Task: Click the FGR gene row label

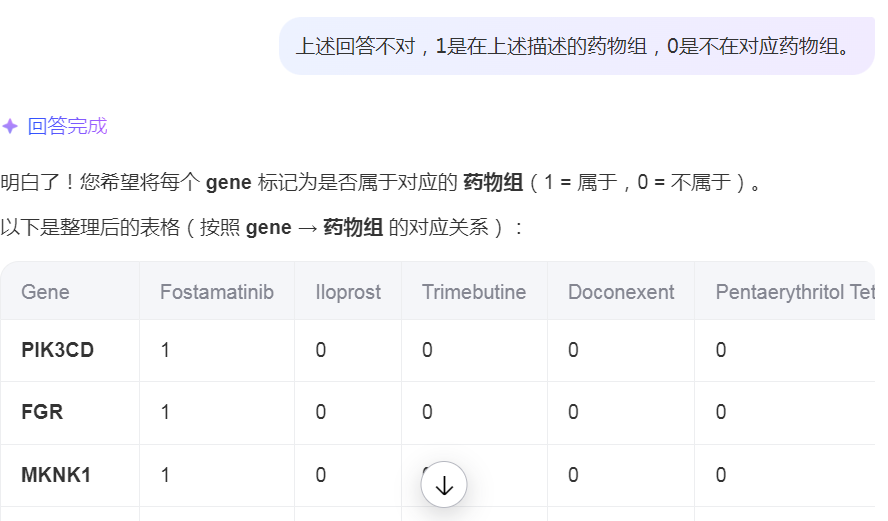Action: click(x=42, y=412)
